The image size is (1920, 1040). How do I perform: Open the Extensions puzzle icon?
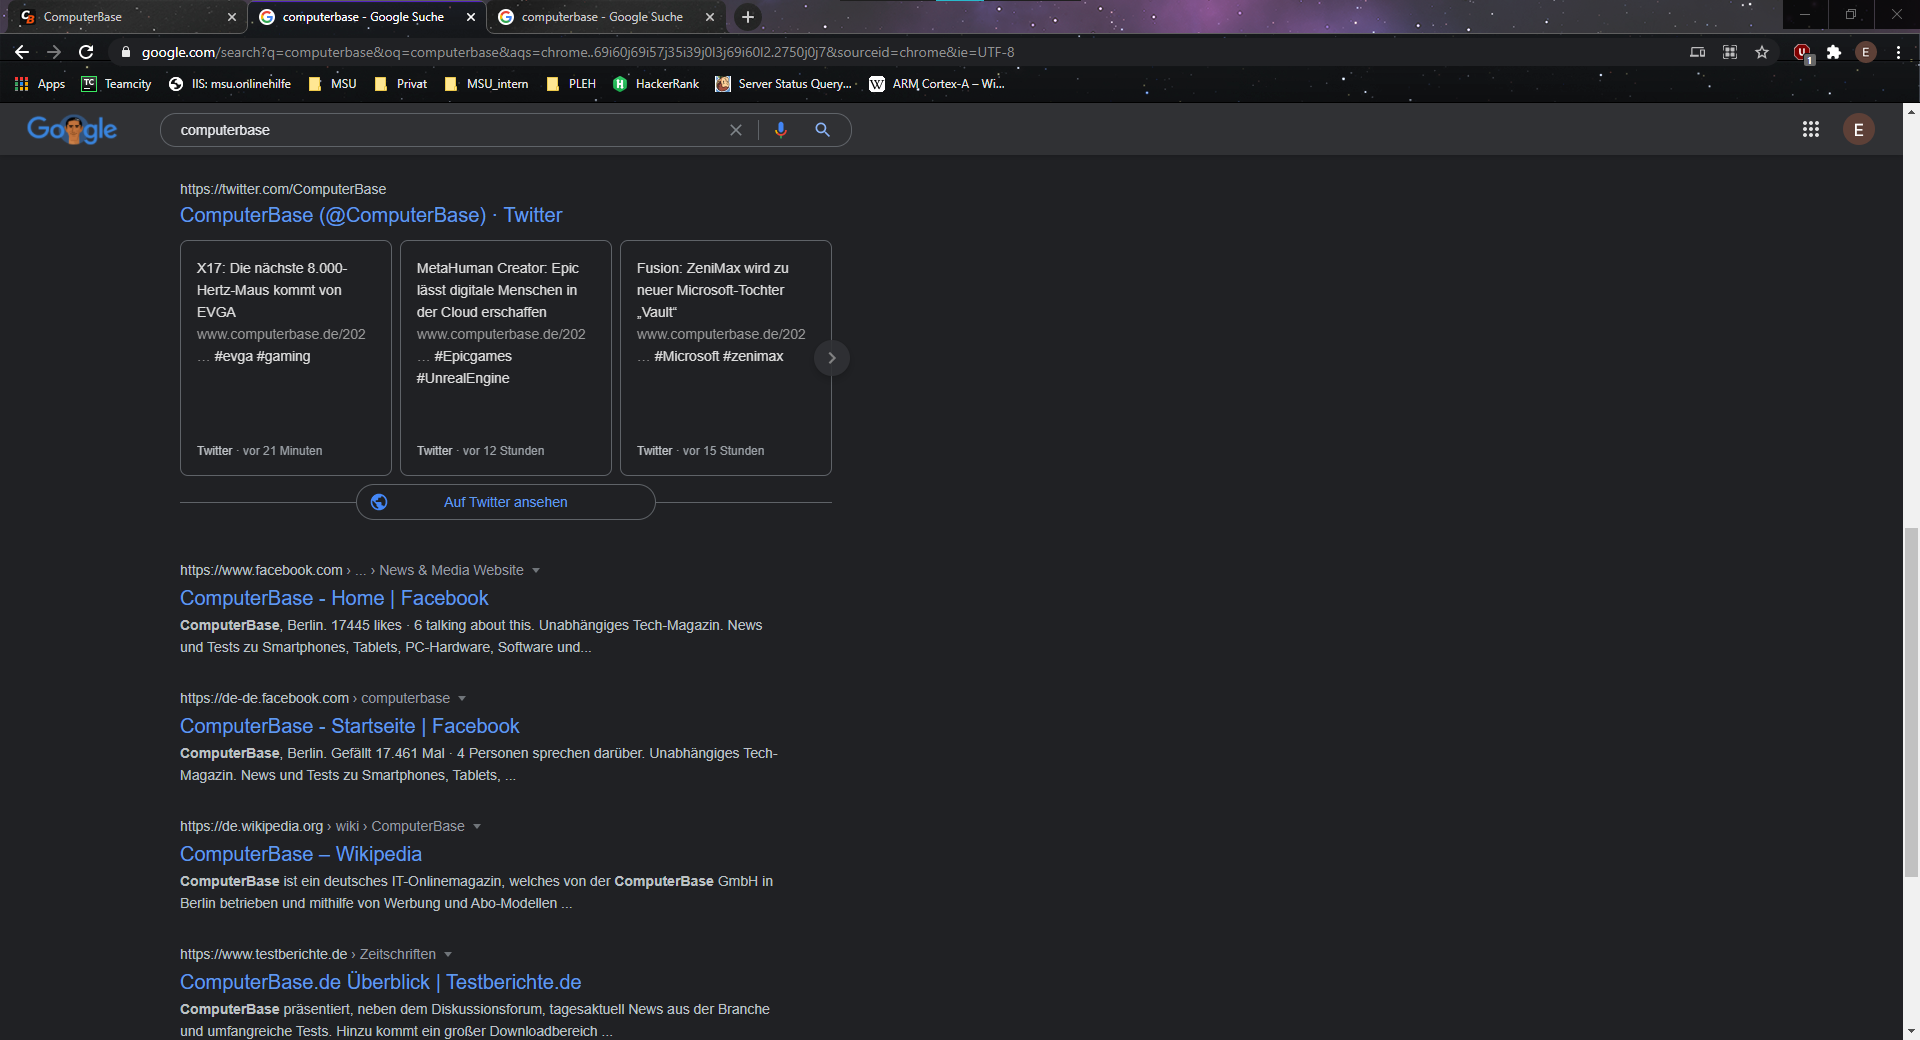pyautogui.click(x=1834, y=52)
